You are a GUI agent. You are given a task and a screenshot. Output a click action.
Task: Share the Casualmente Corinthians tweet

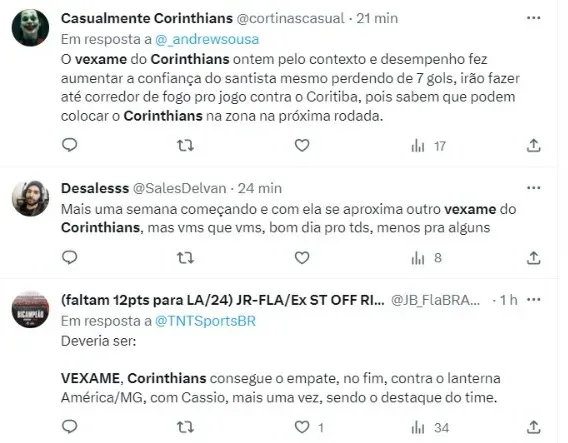[533, 145]
